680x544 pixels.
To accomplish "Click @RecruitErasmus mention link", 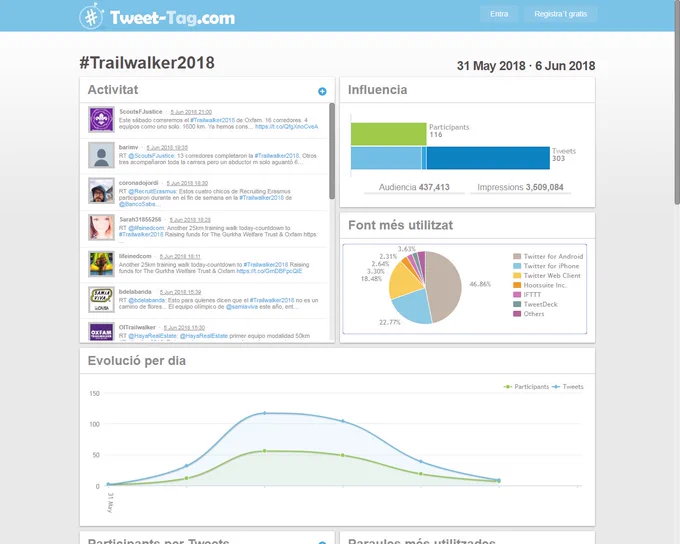I will pos(152,191).
